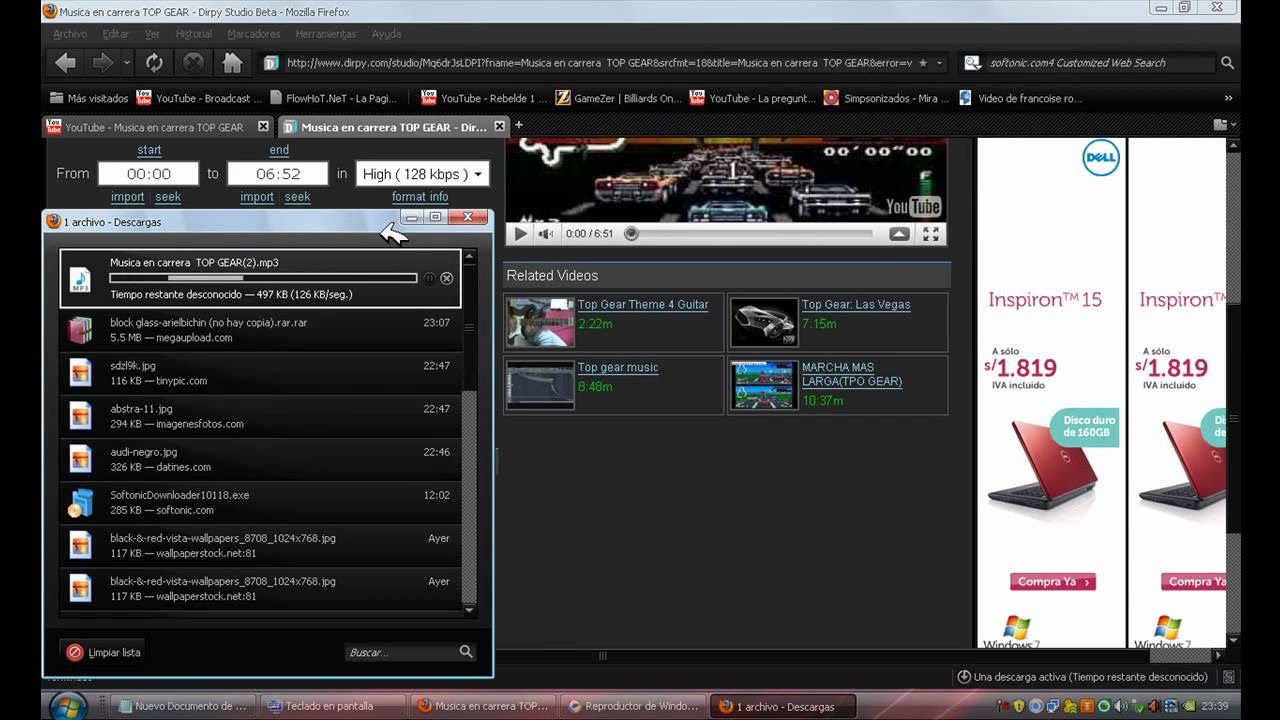Open Teclado en pantalla taskbar item
The height and width of the screenshot is (720, 1280).
[334, 706]
